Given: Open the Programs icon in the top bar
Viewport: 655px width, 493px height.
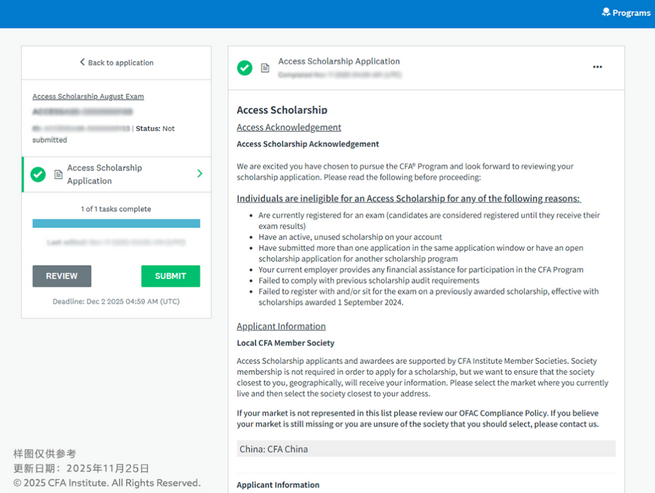Looking at the screenshot, I should 605,13.
